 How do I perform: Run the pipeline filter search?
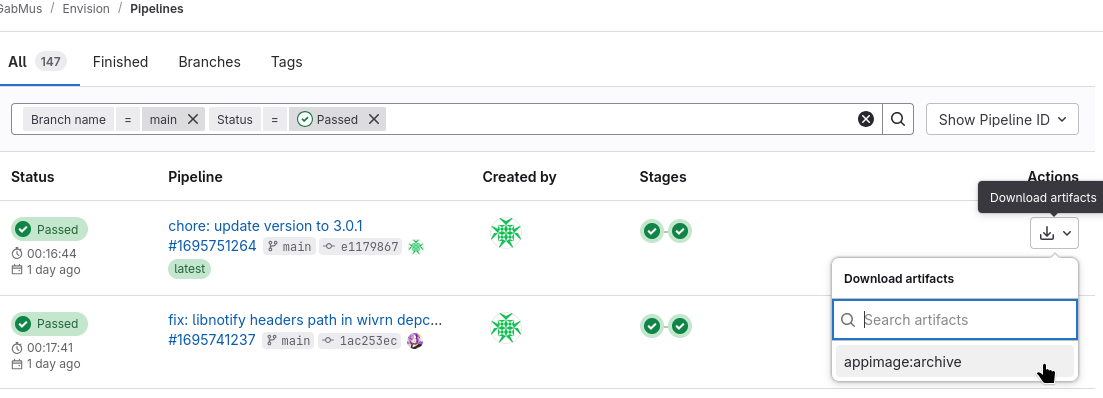(898, 120)
